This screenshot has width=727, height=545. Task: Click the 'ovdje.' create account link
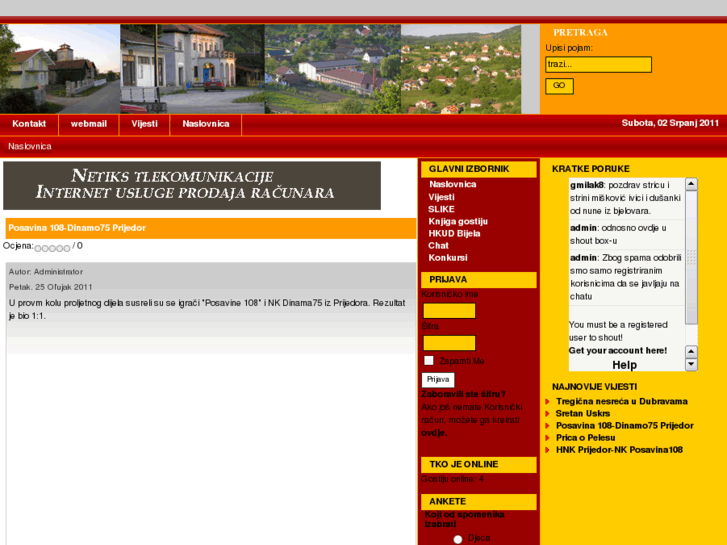(434, 433)
